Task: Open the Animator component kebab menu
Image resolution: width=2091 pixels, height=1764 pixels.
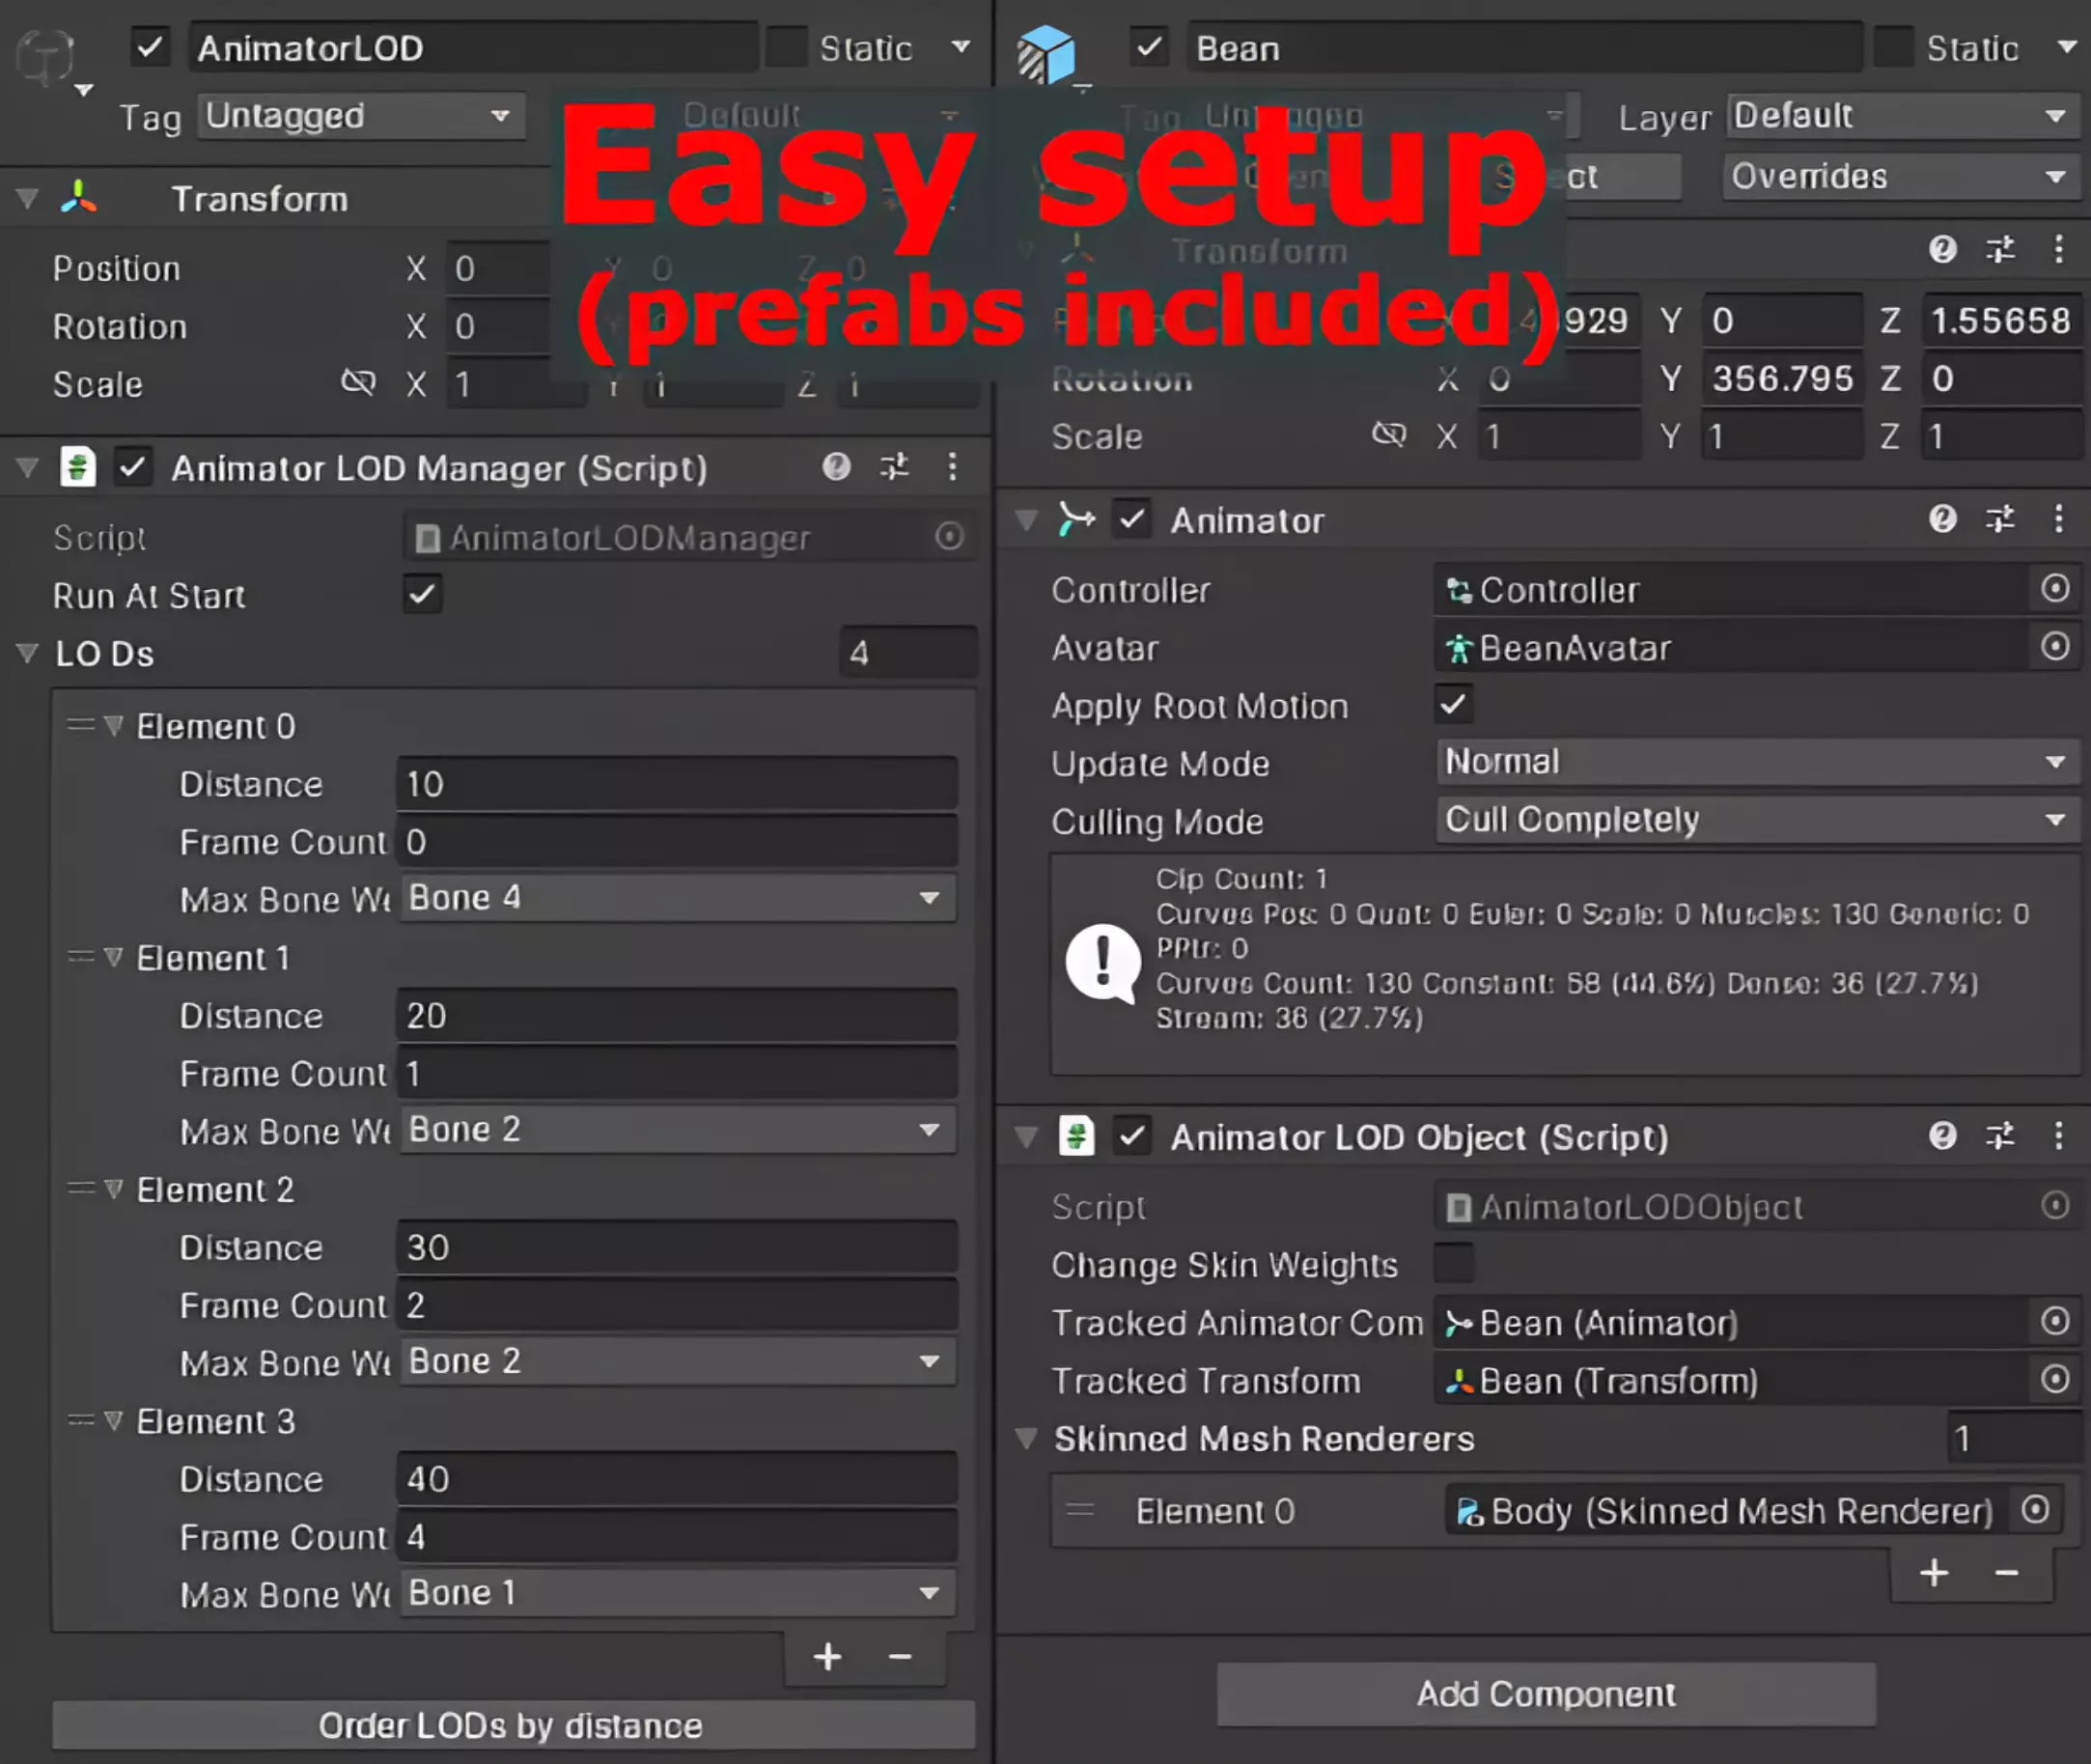Action: [x=2058, y=518]
